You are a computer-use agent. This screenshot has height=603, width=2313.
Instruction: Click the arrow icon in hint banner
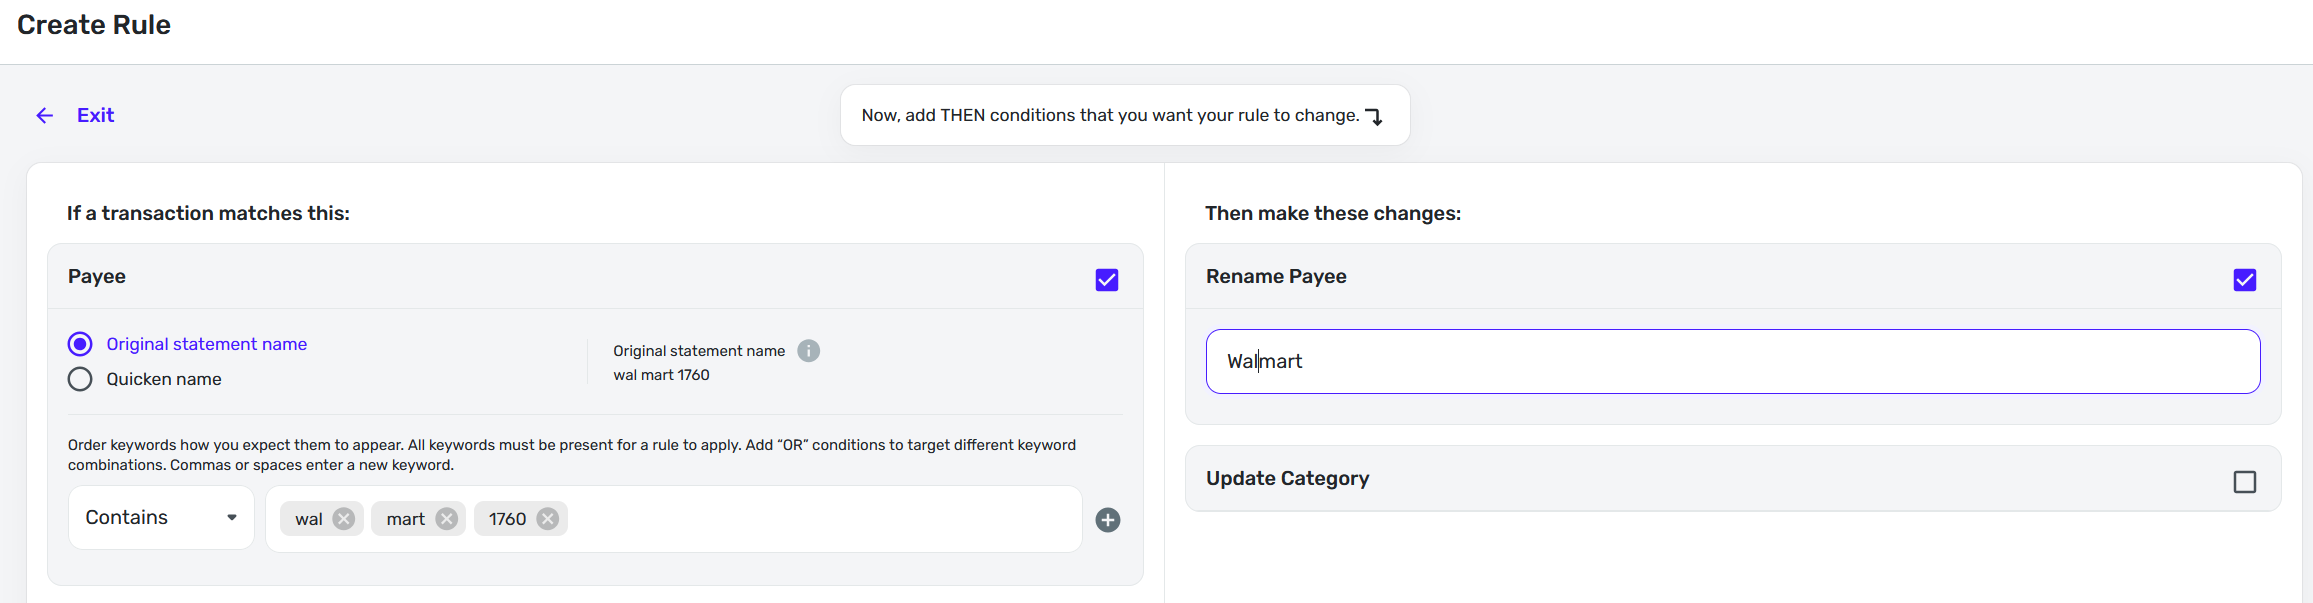[x=1375, y=117]
